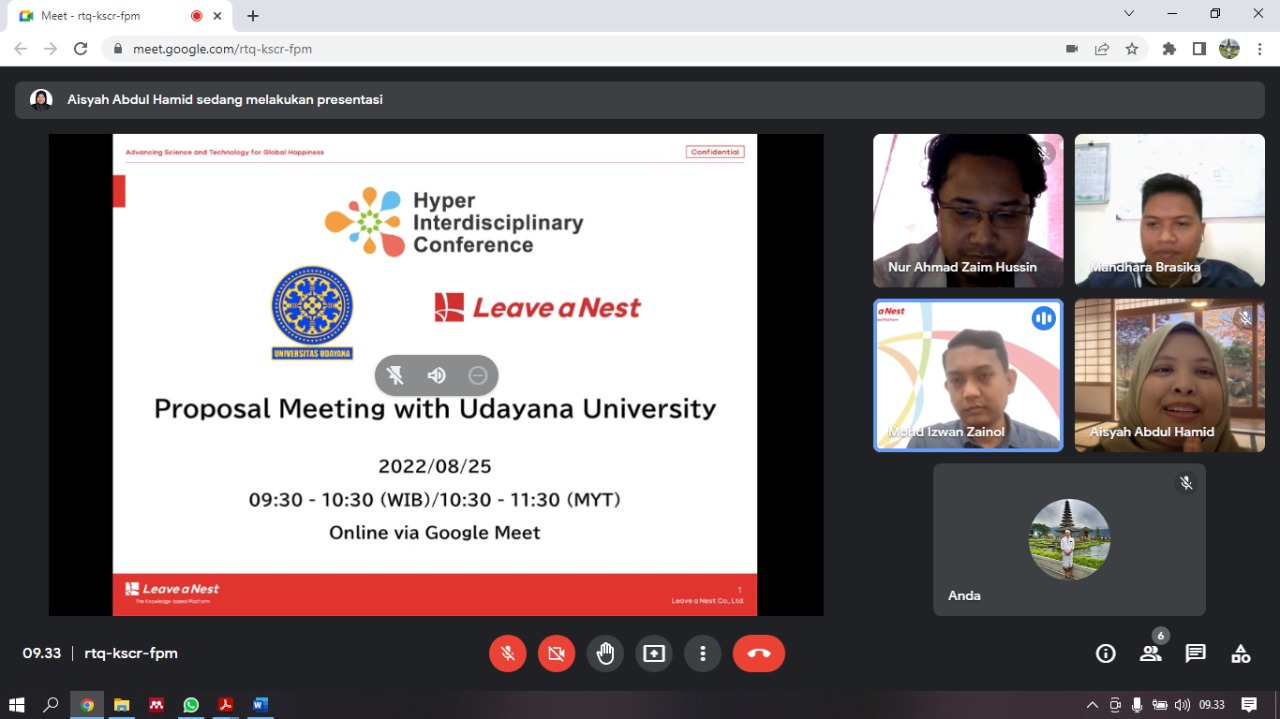
Task: Toggle Chrome side panel
Action: pyautogui.click(x=1199, y=48)
